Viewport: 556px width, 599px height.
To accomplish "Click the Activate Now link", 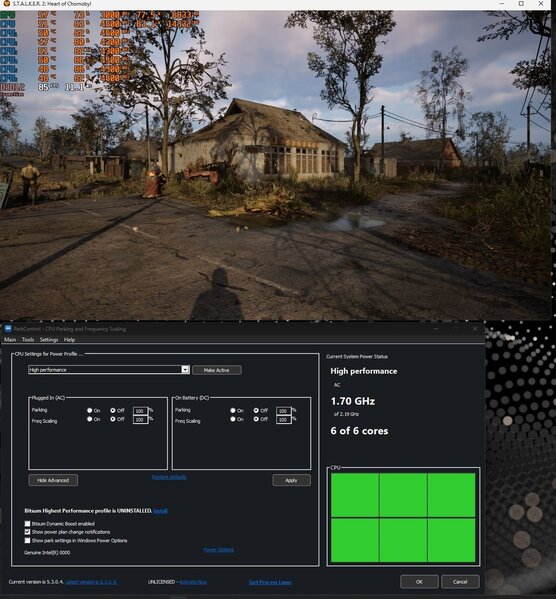I will 193,582.
